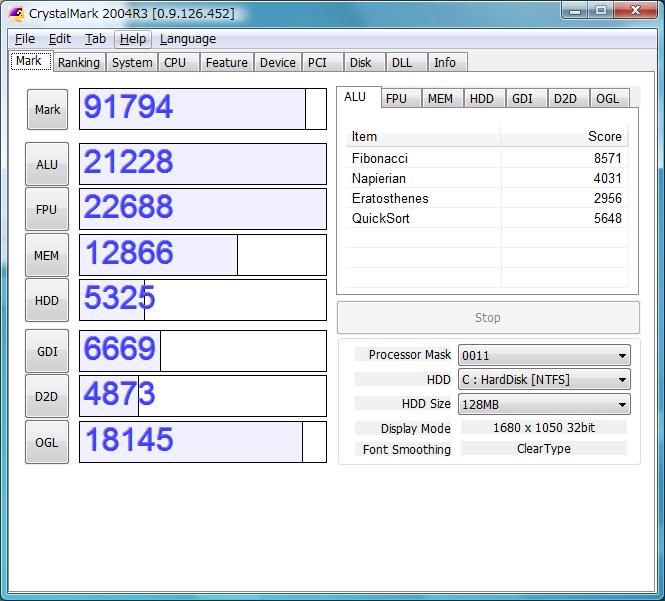Click the CrystalMark app icon in title bar
Viewport: 665px width, 601px height.
click(x=17, y=14)
